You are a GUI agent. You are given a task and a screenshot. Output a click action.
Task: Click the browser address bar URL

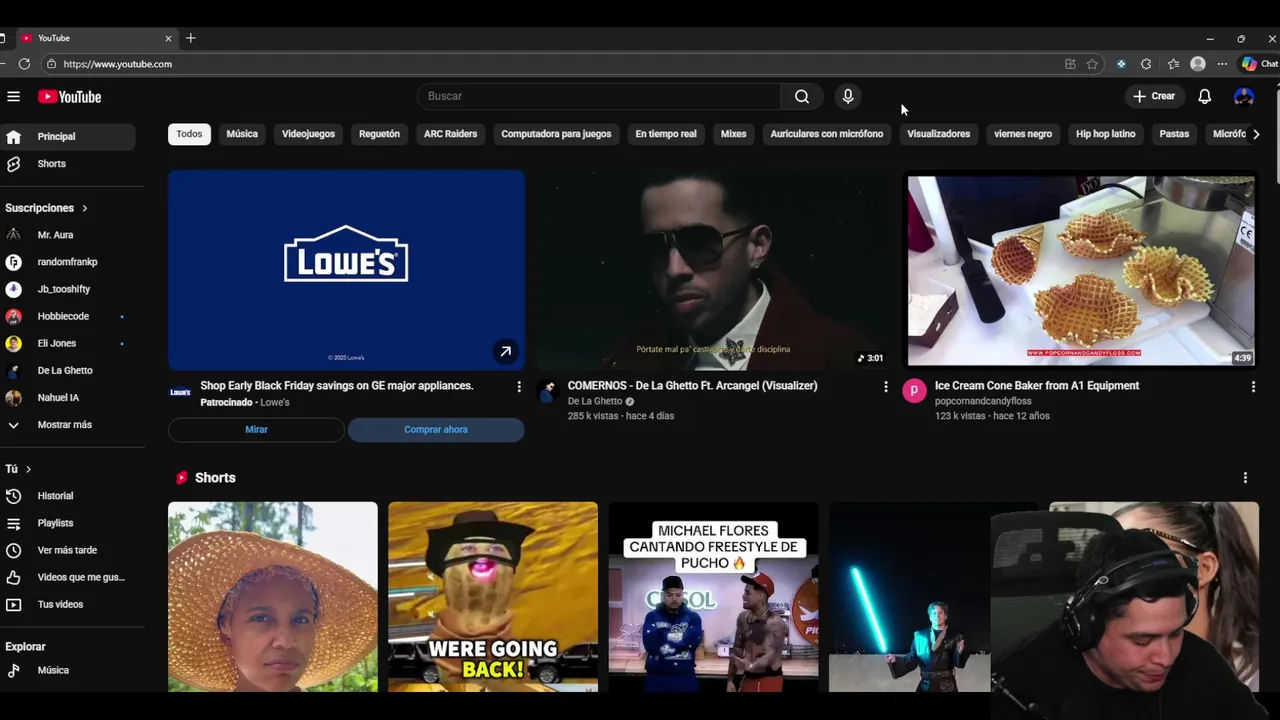(118, 64)
